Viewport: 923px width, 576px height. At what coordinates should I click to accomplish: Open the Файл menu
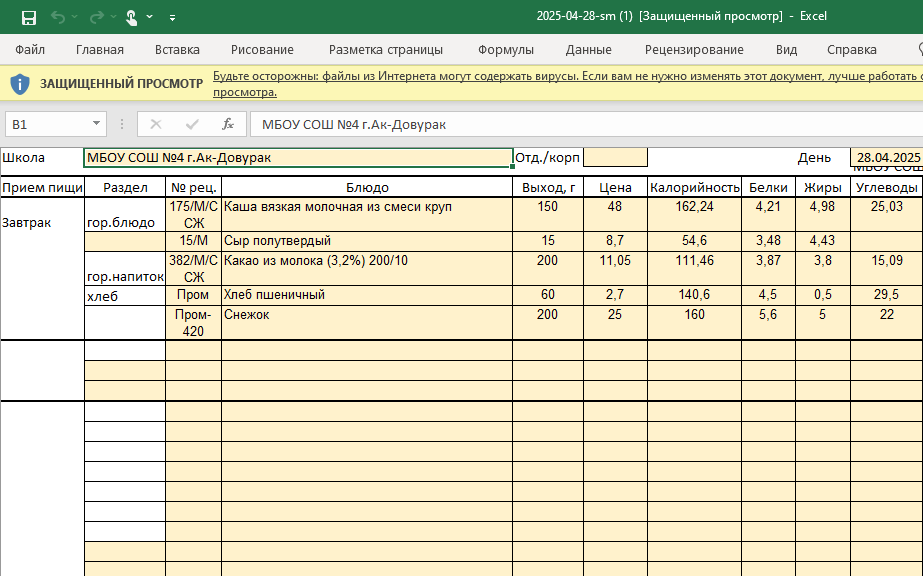pyautogui.click(x=30, y=49)
